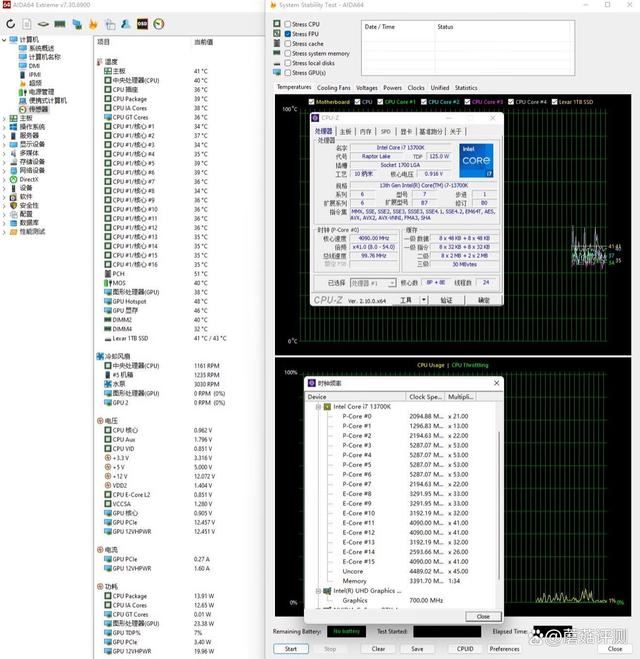Expand the 主板 node in the sidebar tree
The height and width of the screenshot is (659, 640).
tap(5, 118)
